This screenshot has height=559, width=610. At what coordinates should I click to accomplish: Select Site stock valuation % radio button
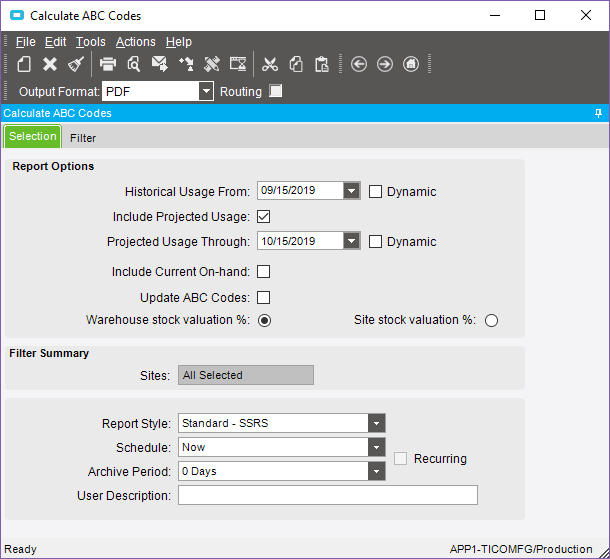coord(491,321)
